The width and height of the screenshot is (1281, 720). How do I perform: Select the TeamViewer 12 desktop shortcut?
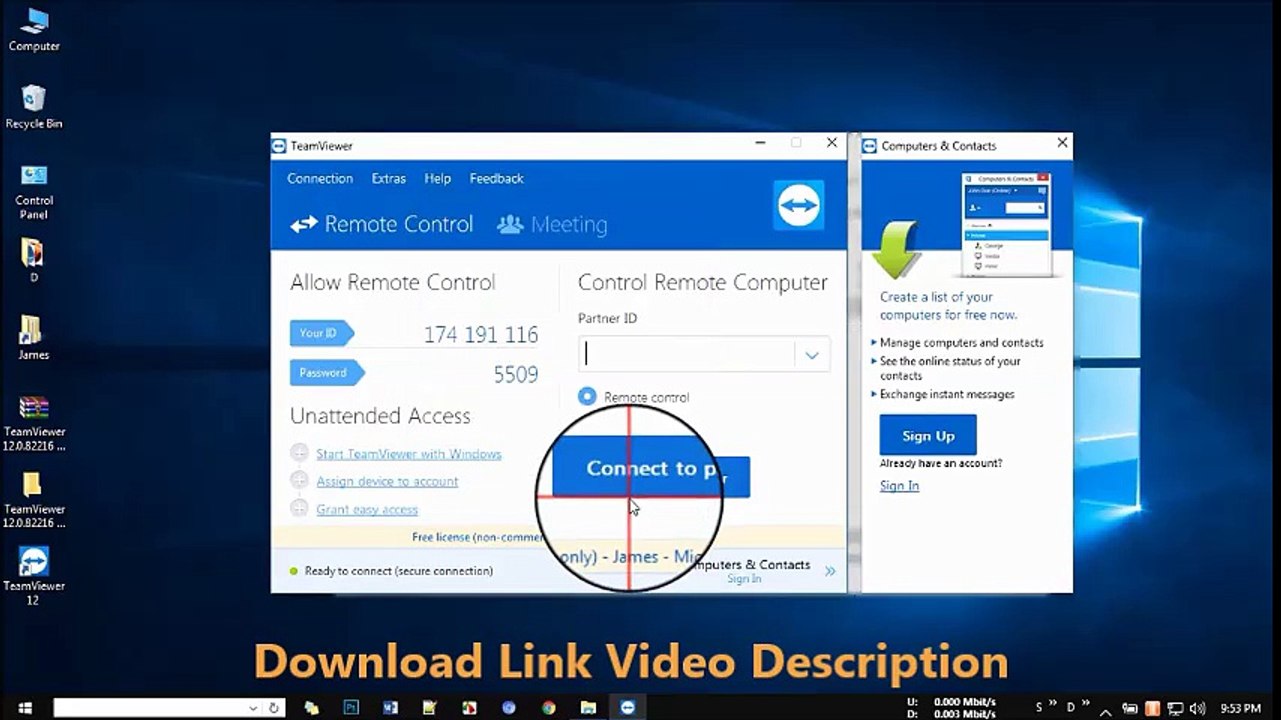(34, 576)
